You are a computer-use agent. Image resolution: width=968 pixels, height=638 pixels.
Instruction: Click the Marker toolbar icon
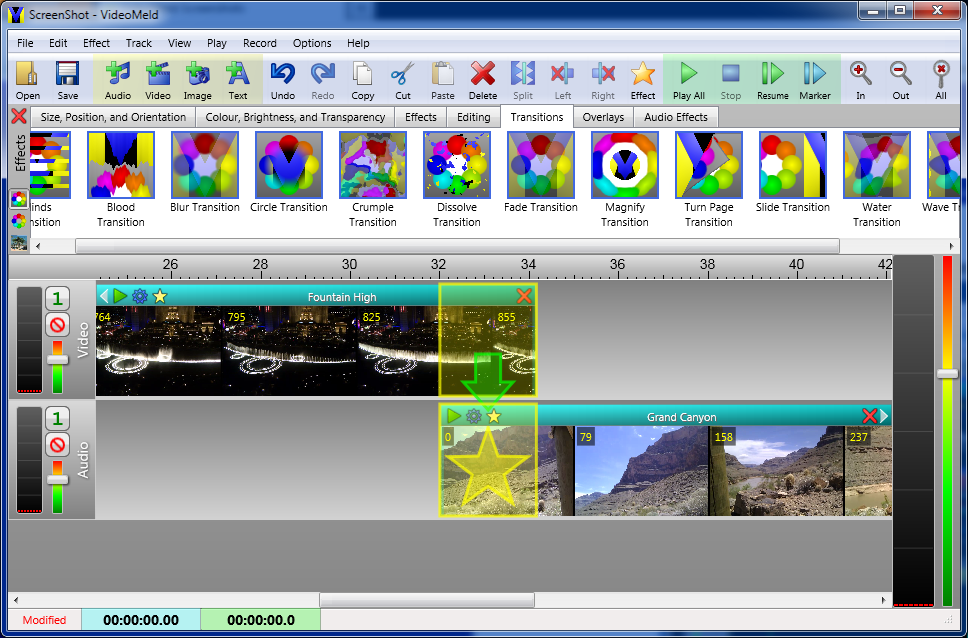tap(815, 80)
